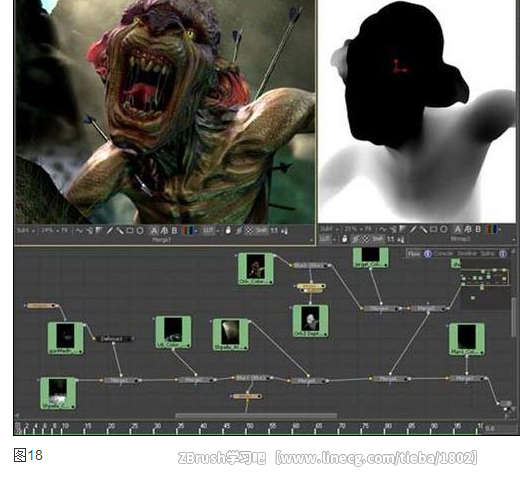Click the mouse icon in left viewer toolbar
The width and height of the screenshot is (520, 477).
pyautogui.click(x=228, y=231)
